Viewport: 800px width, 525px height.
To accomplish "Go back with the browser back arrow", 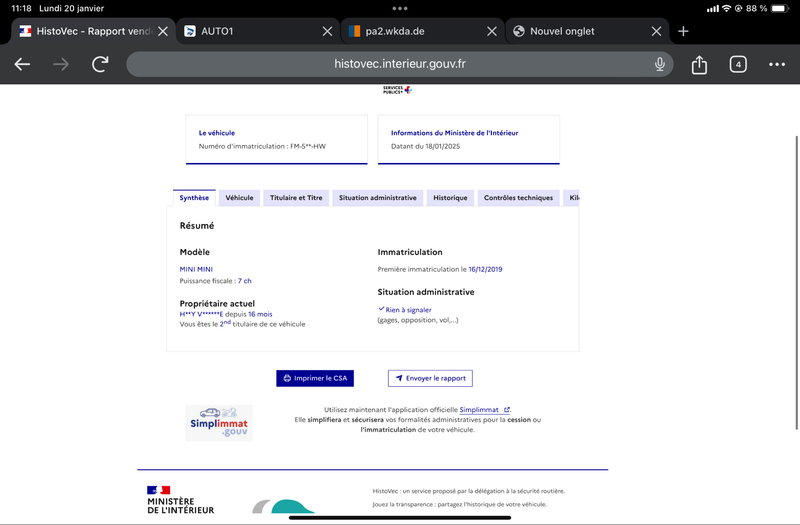I will click(22, 64).
